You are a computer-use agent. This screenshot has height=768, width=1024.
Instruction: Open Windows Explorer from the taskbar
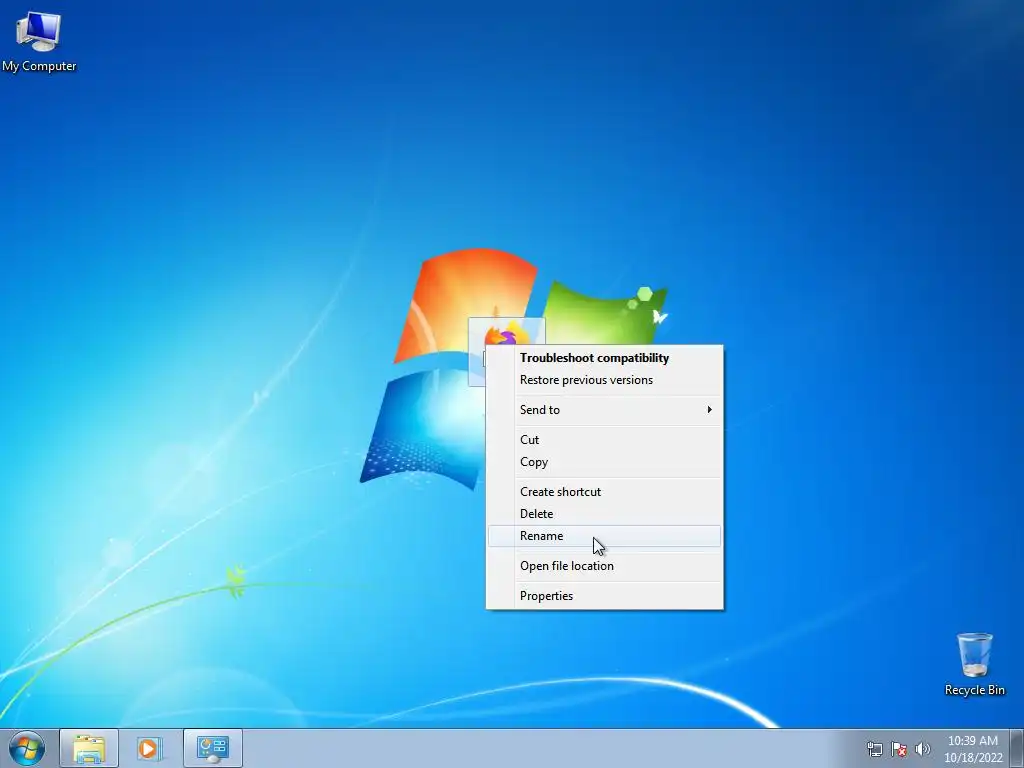[x=89, y=748]
